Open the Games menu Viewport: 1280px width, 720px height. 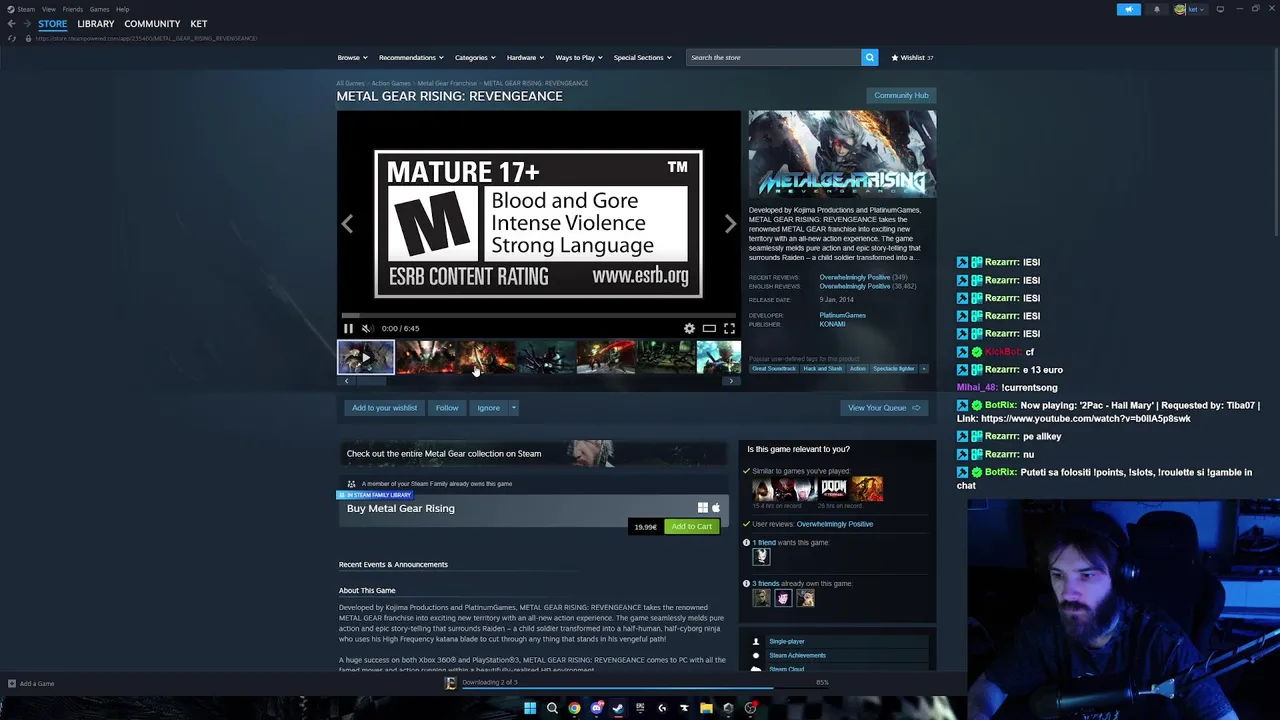99,9
